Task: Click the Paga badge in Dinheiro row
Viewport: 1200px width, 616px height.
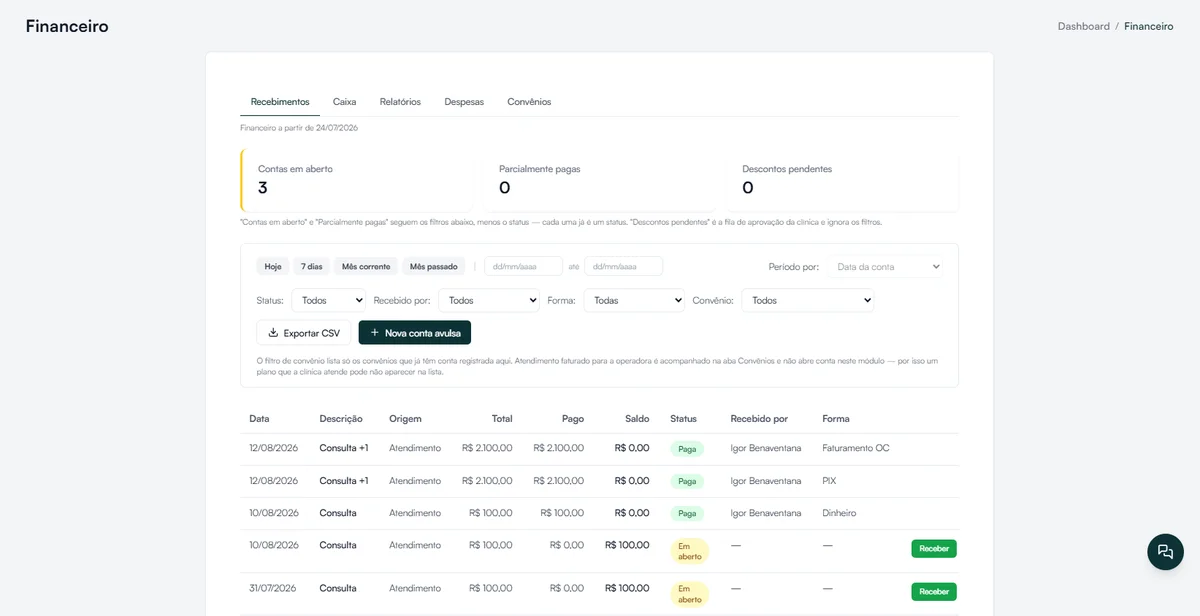Action: (x=687, y=513)
